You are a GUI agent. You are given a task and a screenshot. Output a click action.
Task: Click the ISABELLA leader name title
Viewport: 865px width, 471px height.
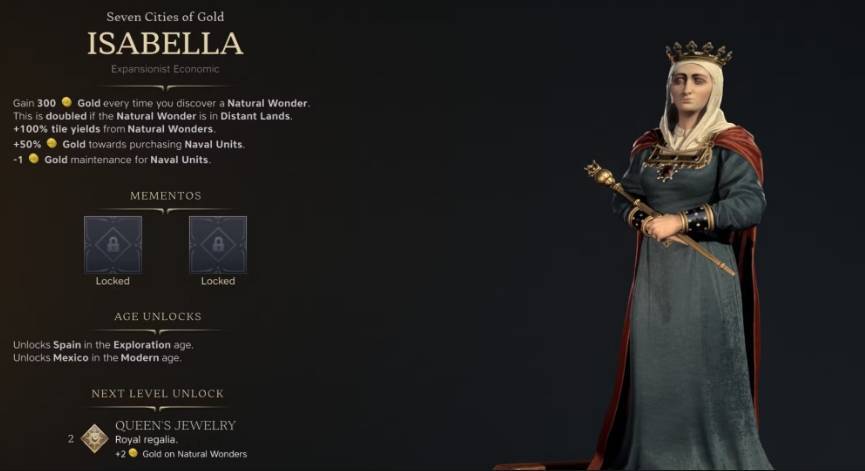click(165, 44)
